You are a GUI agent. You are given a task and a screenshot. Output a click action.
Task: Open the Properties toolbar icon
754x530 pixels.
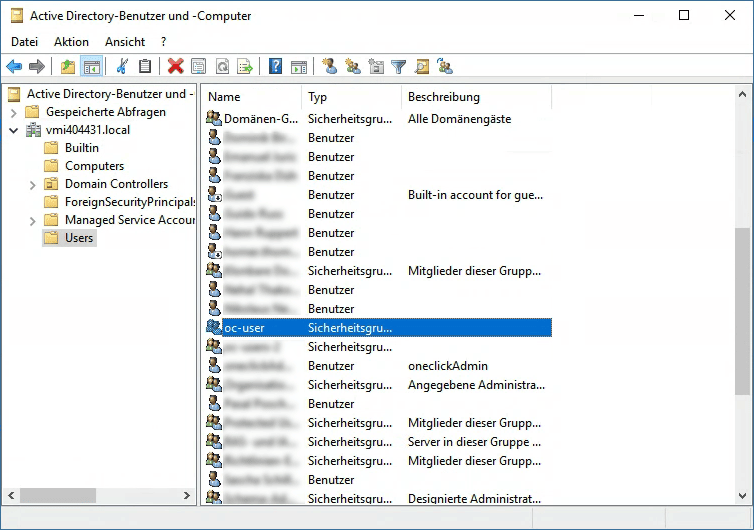(x=199, y=67)
